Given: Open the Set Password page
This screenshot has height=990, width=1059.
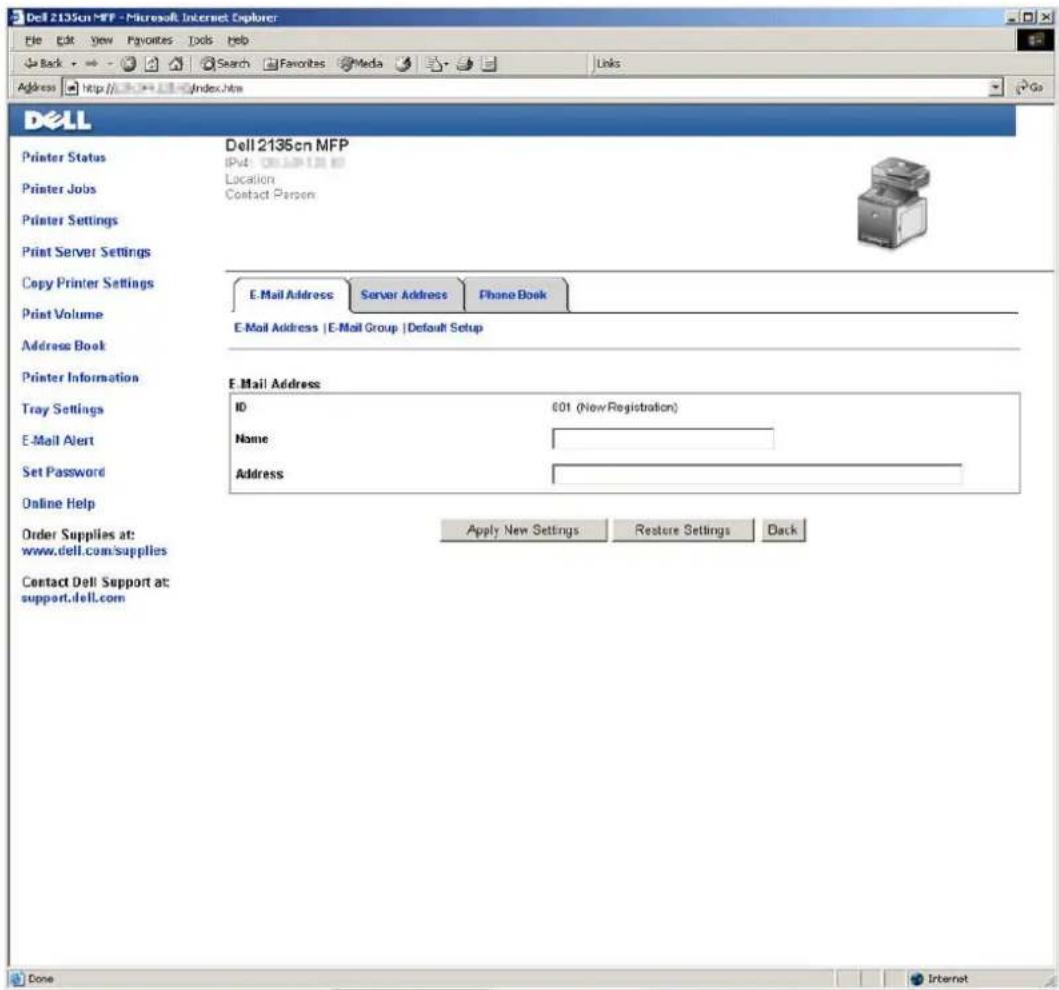Looking at the screenshot, I should 63,472.
